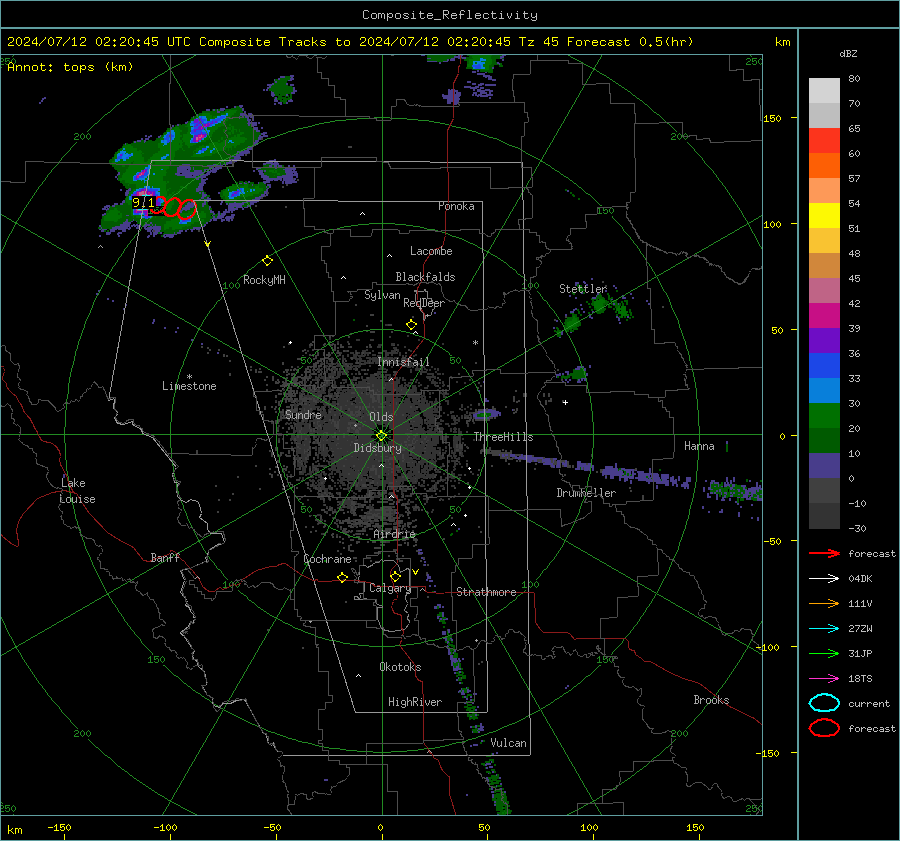900x841 pixels.
Task: Click the ThreeHills town label
Action: click(x=503, y=437)
